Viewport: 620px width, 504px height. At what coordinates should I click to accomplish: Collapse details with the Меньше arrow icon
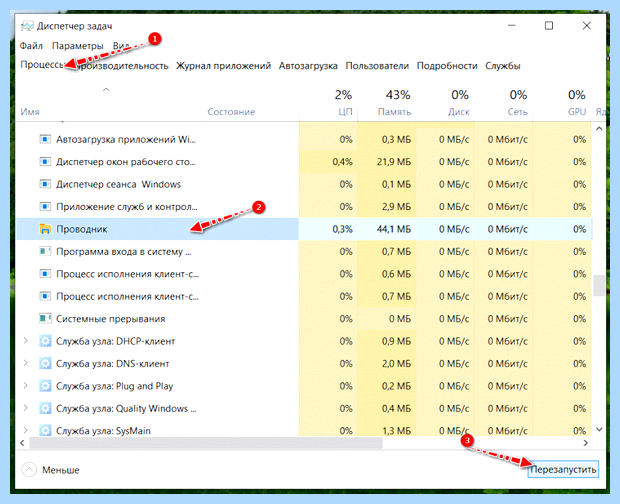tap(29, 470)
